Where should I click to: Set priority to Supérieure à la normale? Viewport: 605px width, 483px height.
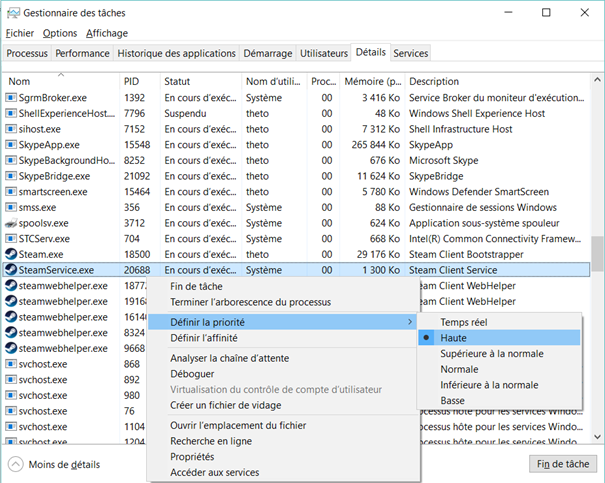[500, 354]
